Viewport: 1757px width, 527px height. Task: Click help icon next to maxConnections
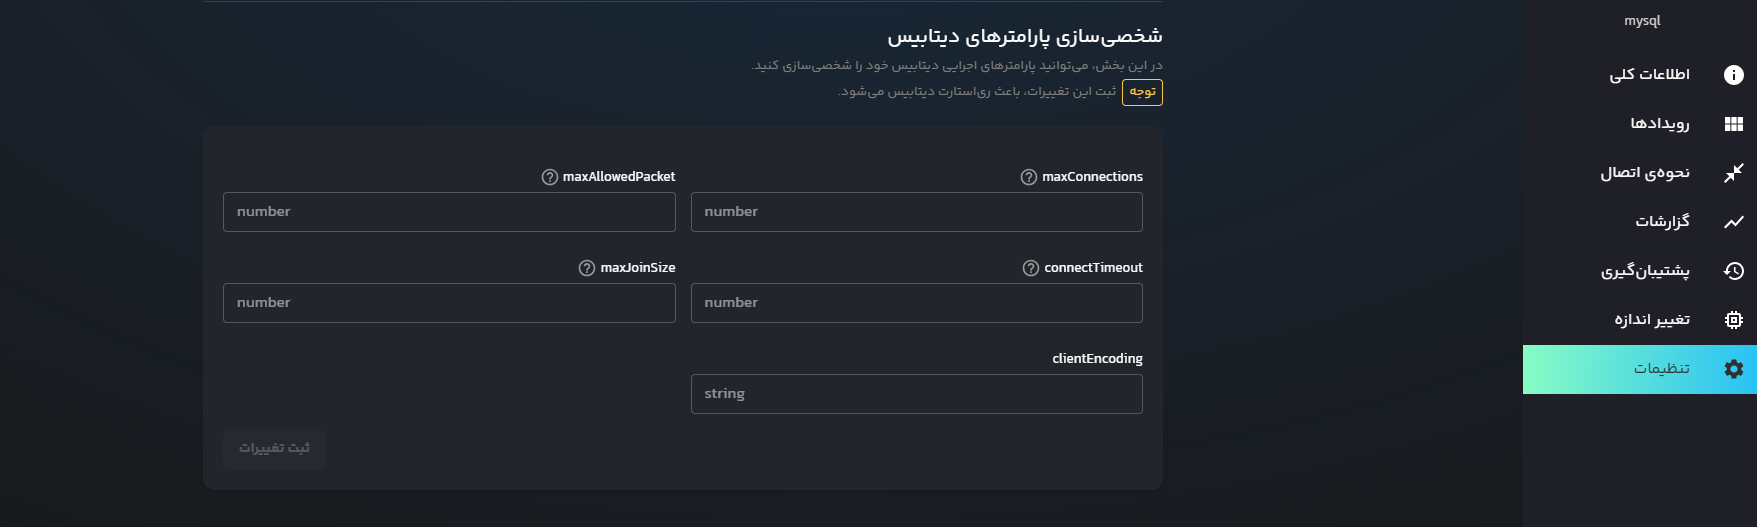click(1028, 177)
